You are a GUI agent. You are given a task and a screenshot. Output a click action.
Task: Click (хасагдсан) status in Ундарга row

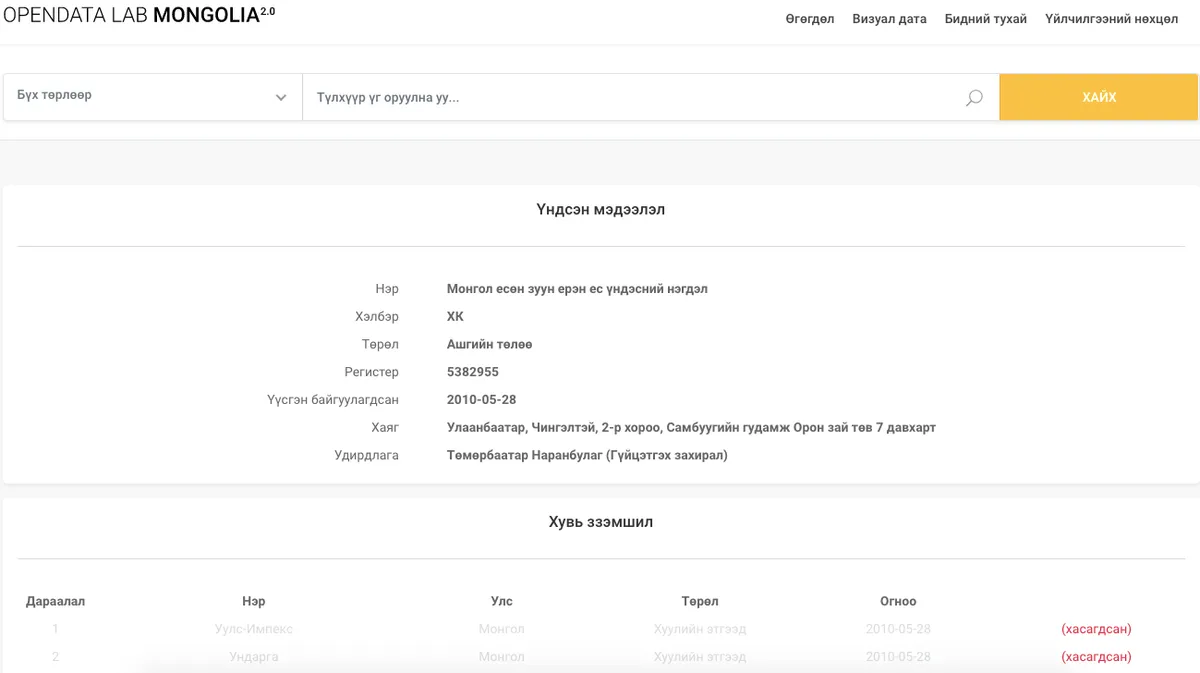[x=1096, y=657]
